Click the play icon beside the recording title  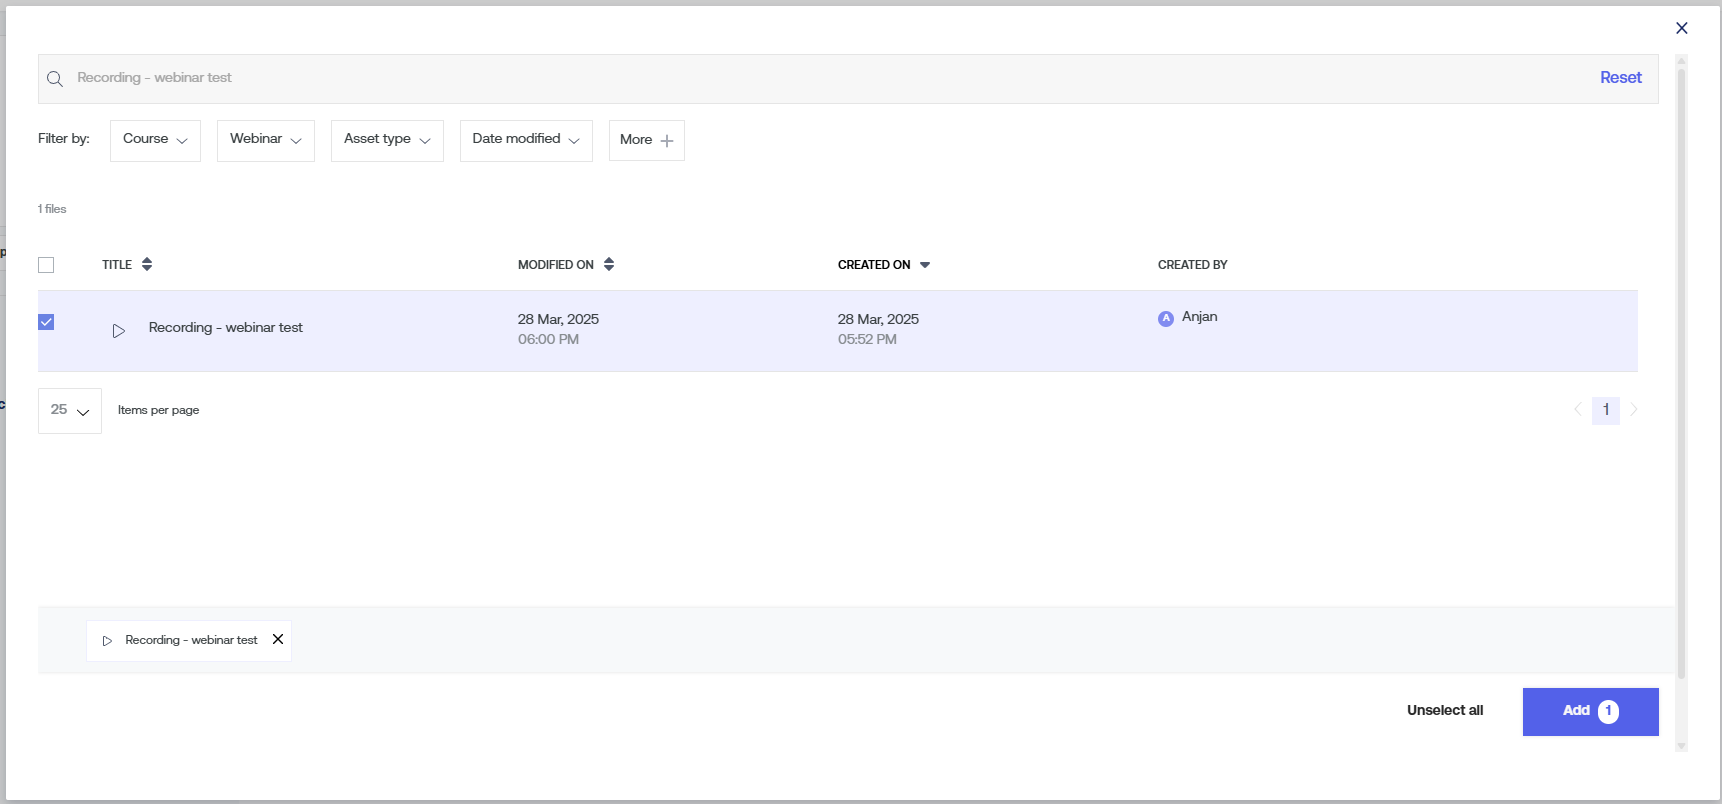tap(119, 331)
